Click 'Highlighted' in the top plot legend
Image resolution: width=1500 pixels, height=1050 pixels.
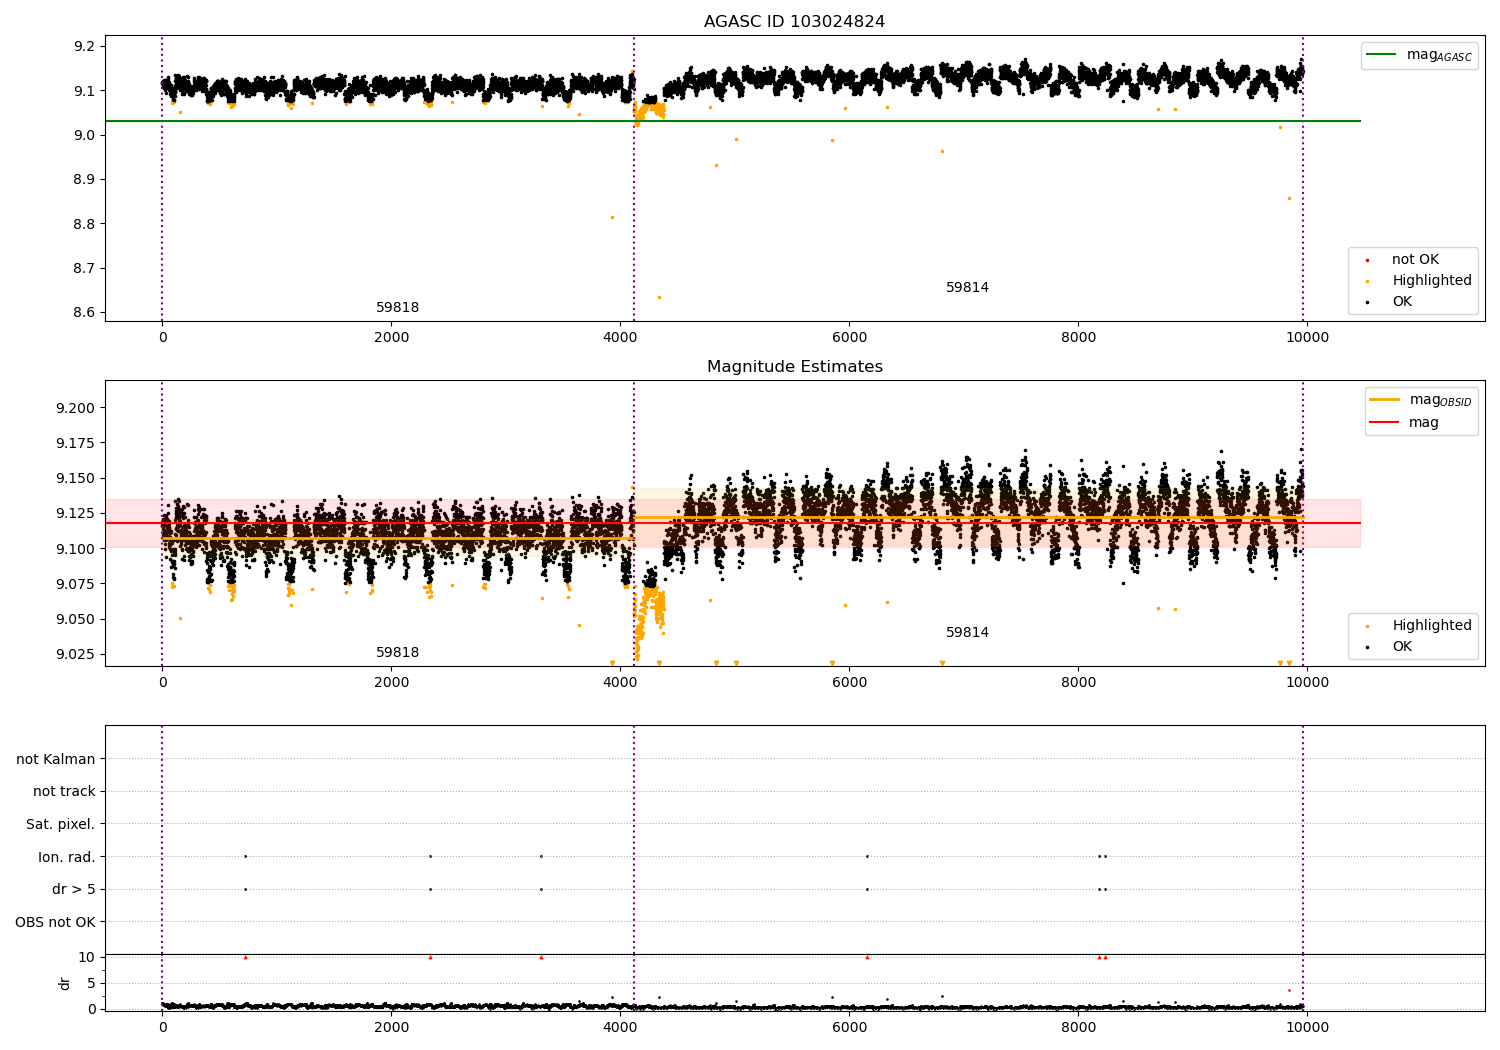click(1432, 281)
